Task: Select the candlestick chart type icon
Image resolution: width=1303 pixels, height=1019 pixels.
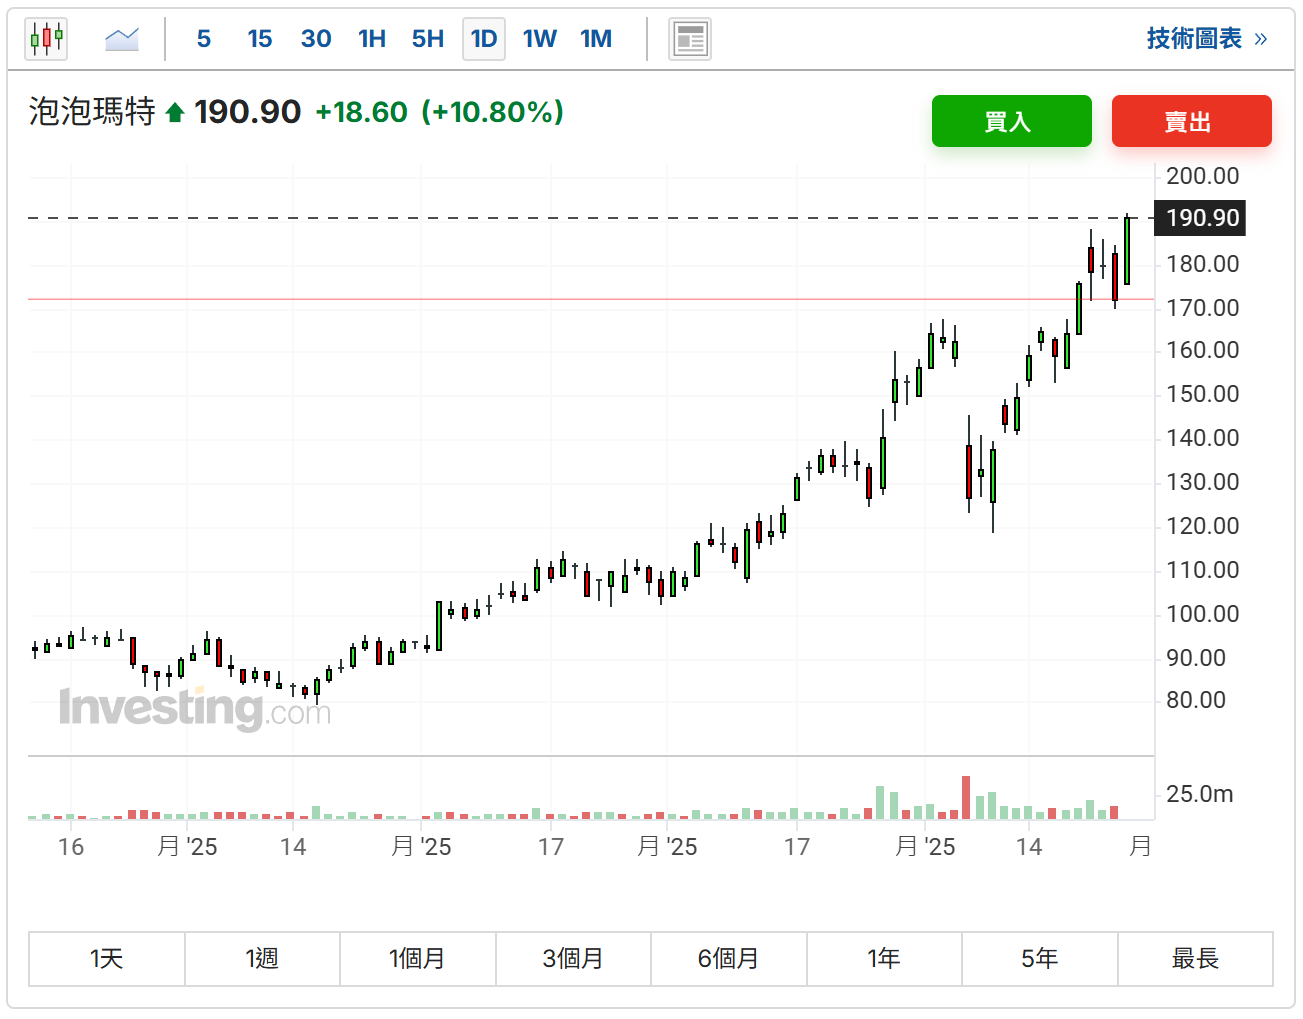Action: (x=47, y=39)
